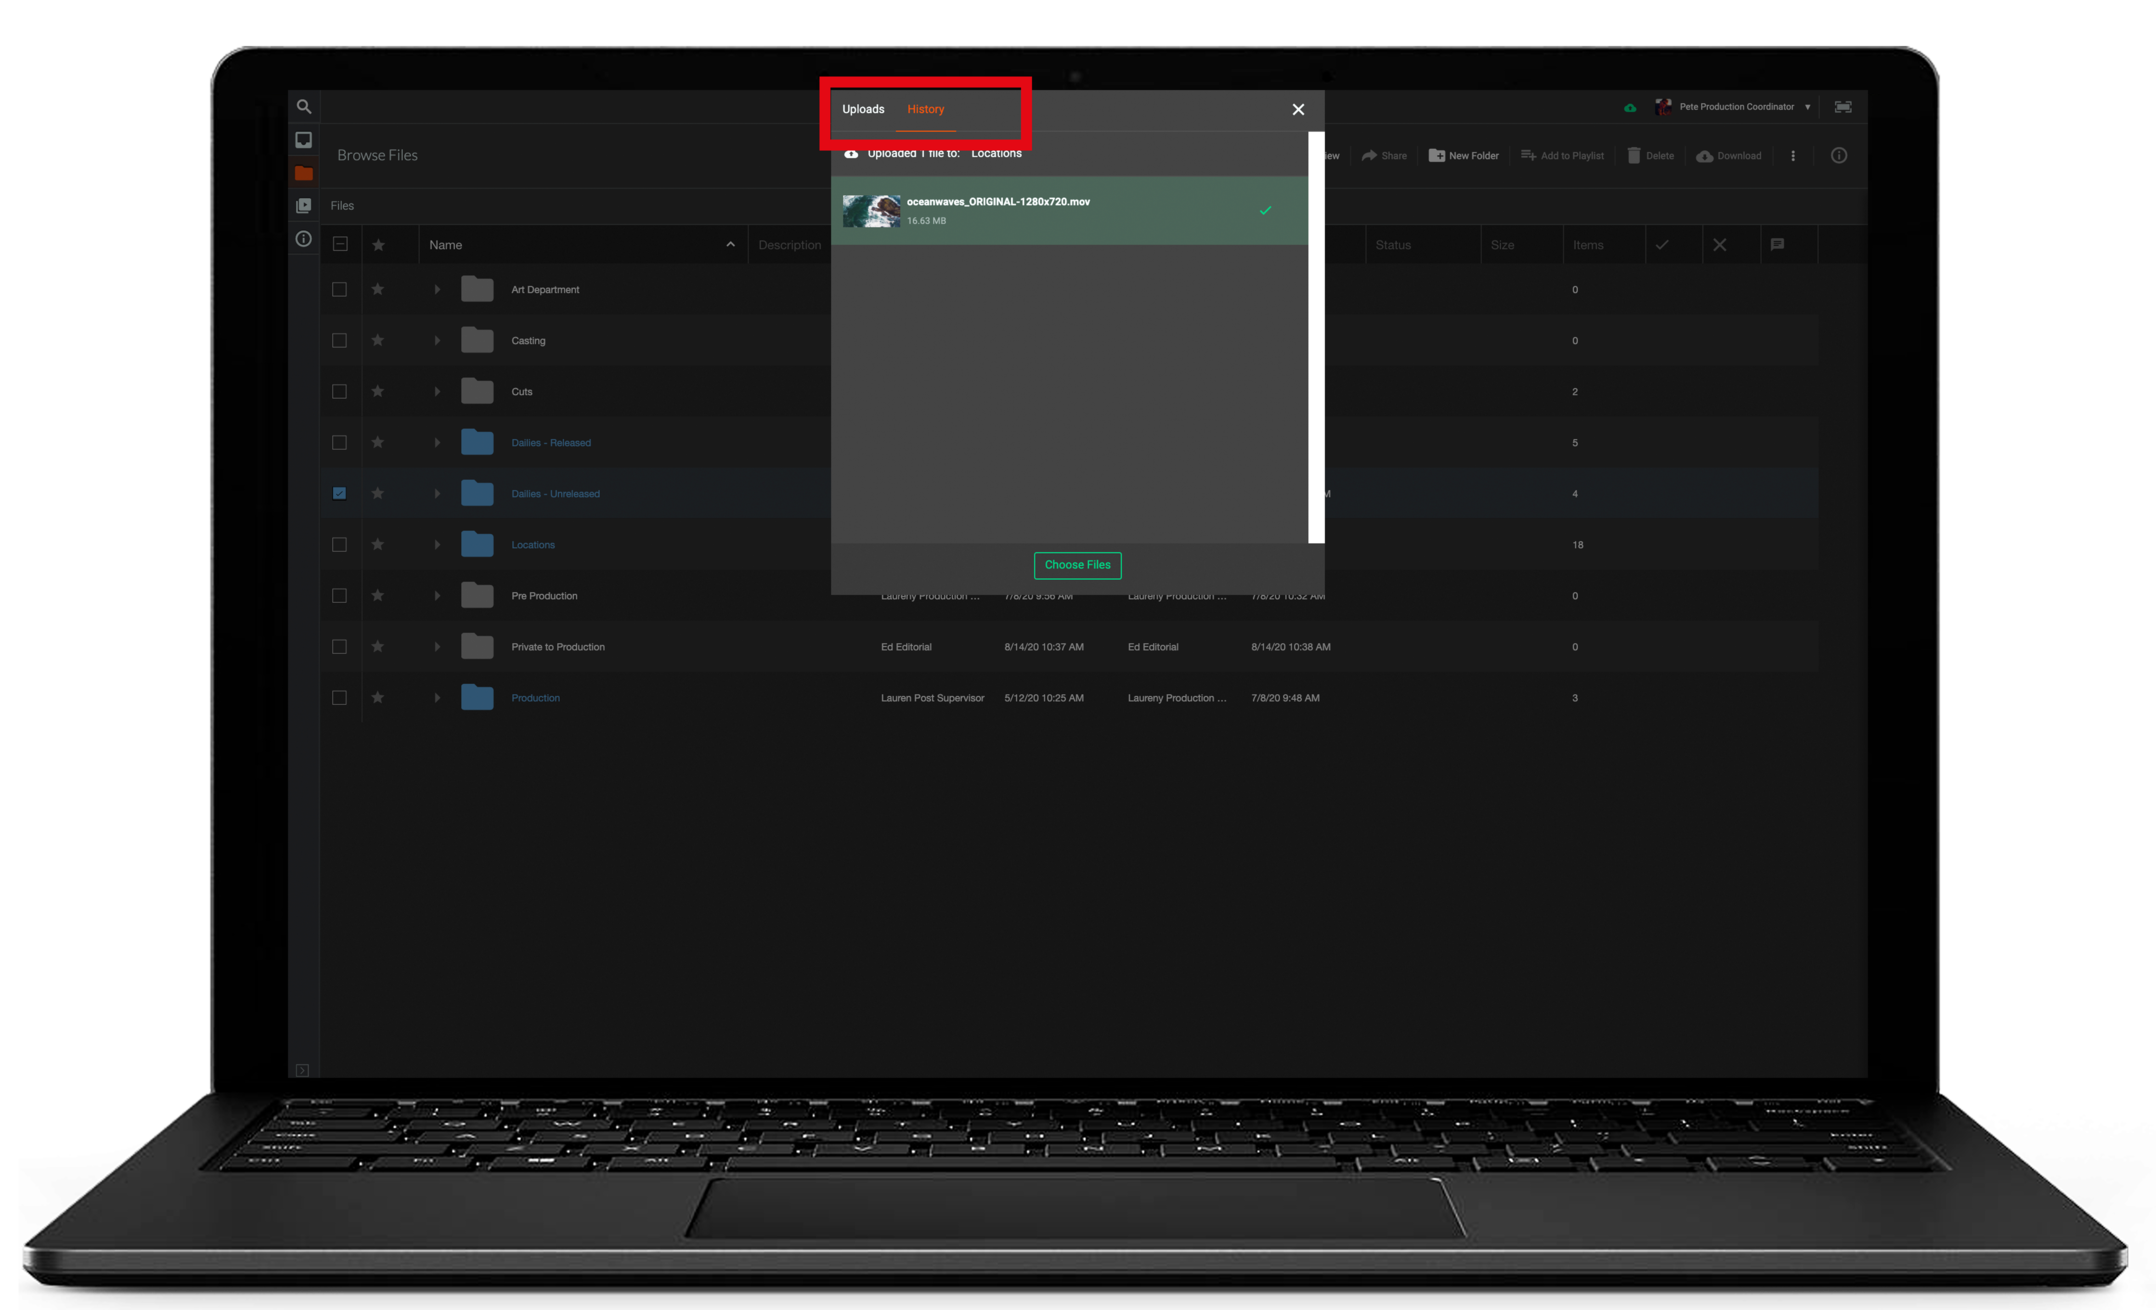
Task: Expand the Cuts folder tree arrow
Action: (x=437, y=391)
